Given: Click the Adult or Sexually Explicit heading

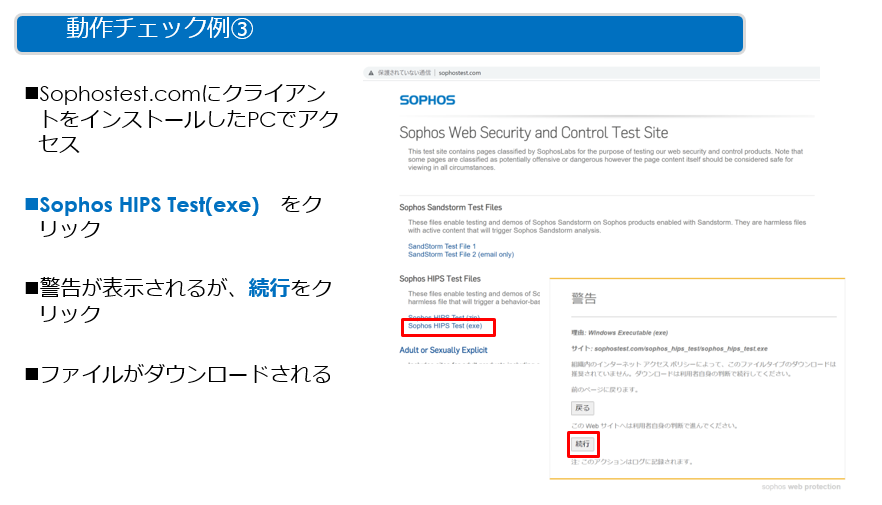Looking at the screenshot, I should coord(443,350).
